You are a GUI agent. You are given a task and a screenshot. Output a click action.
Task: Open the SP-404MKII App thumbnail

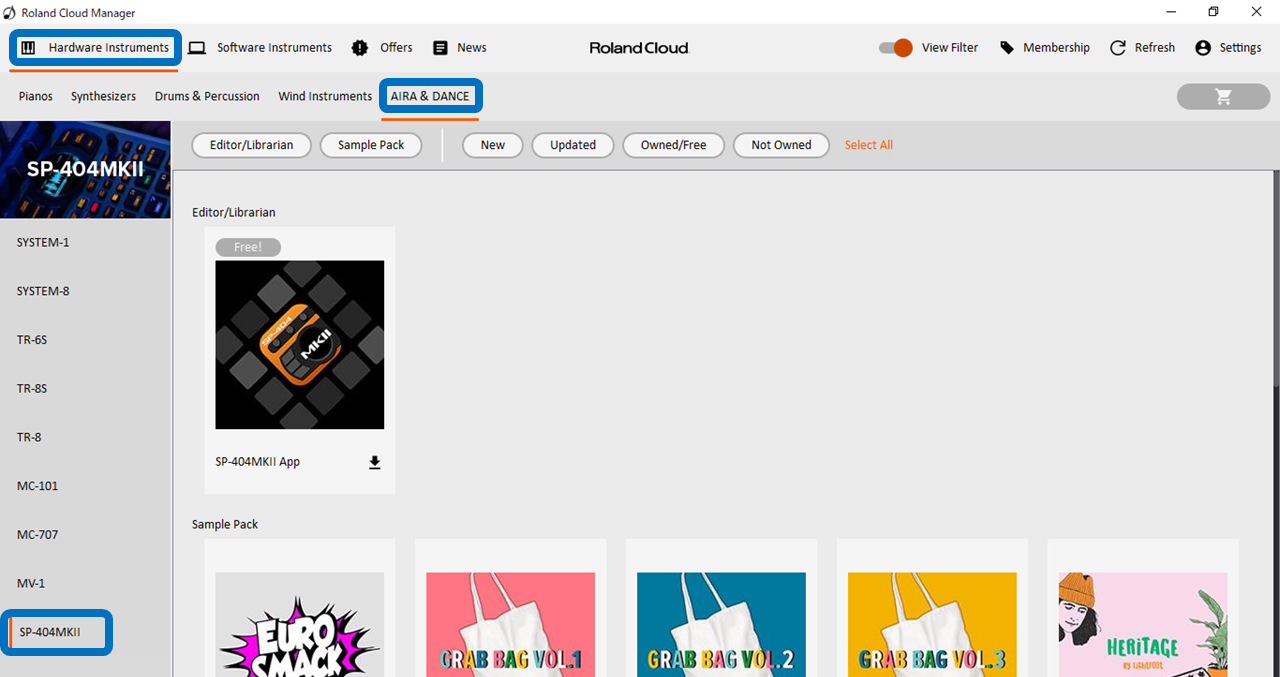pos(300,345)
